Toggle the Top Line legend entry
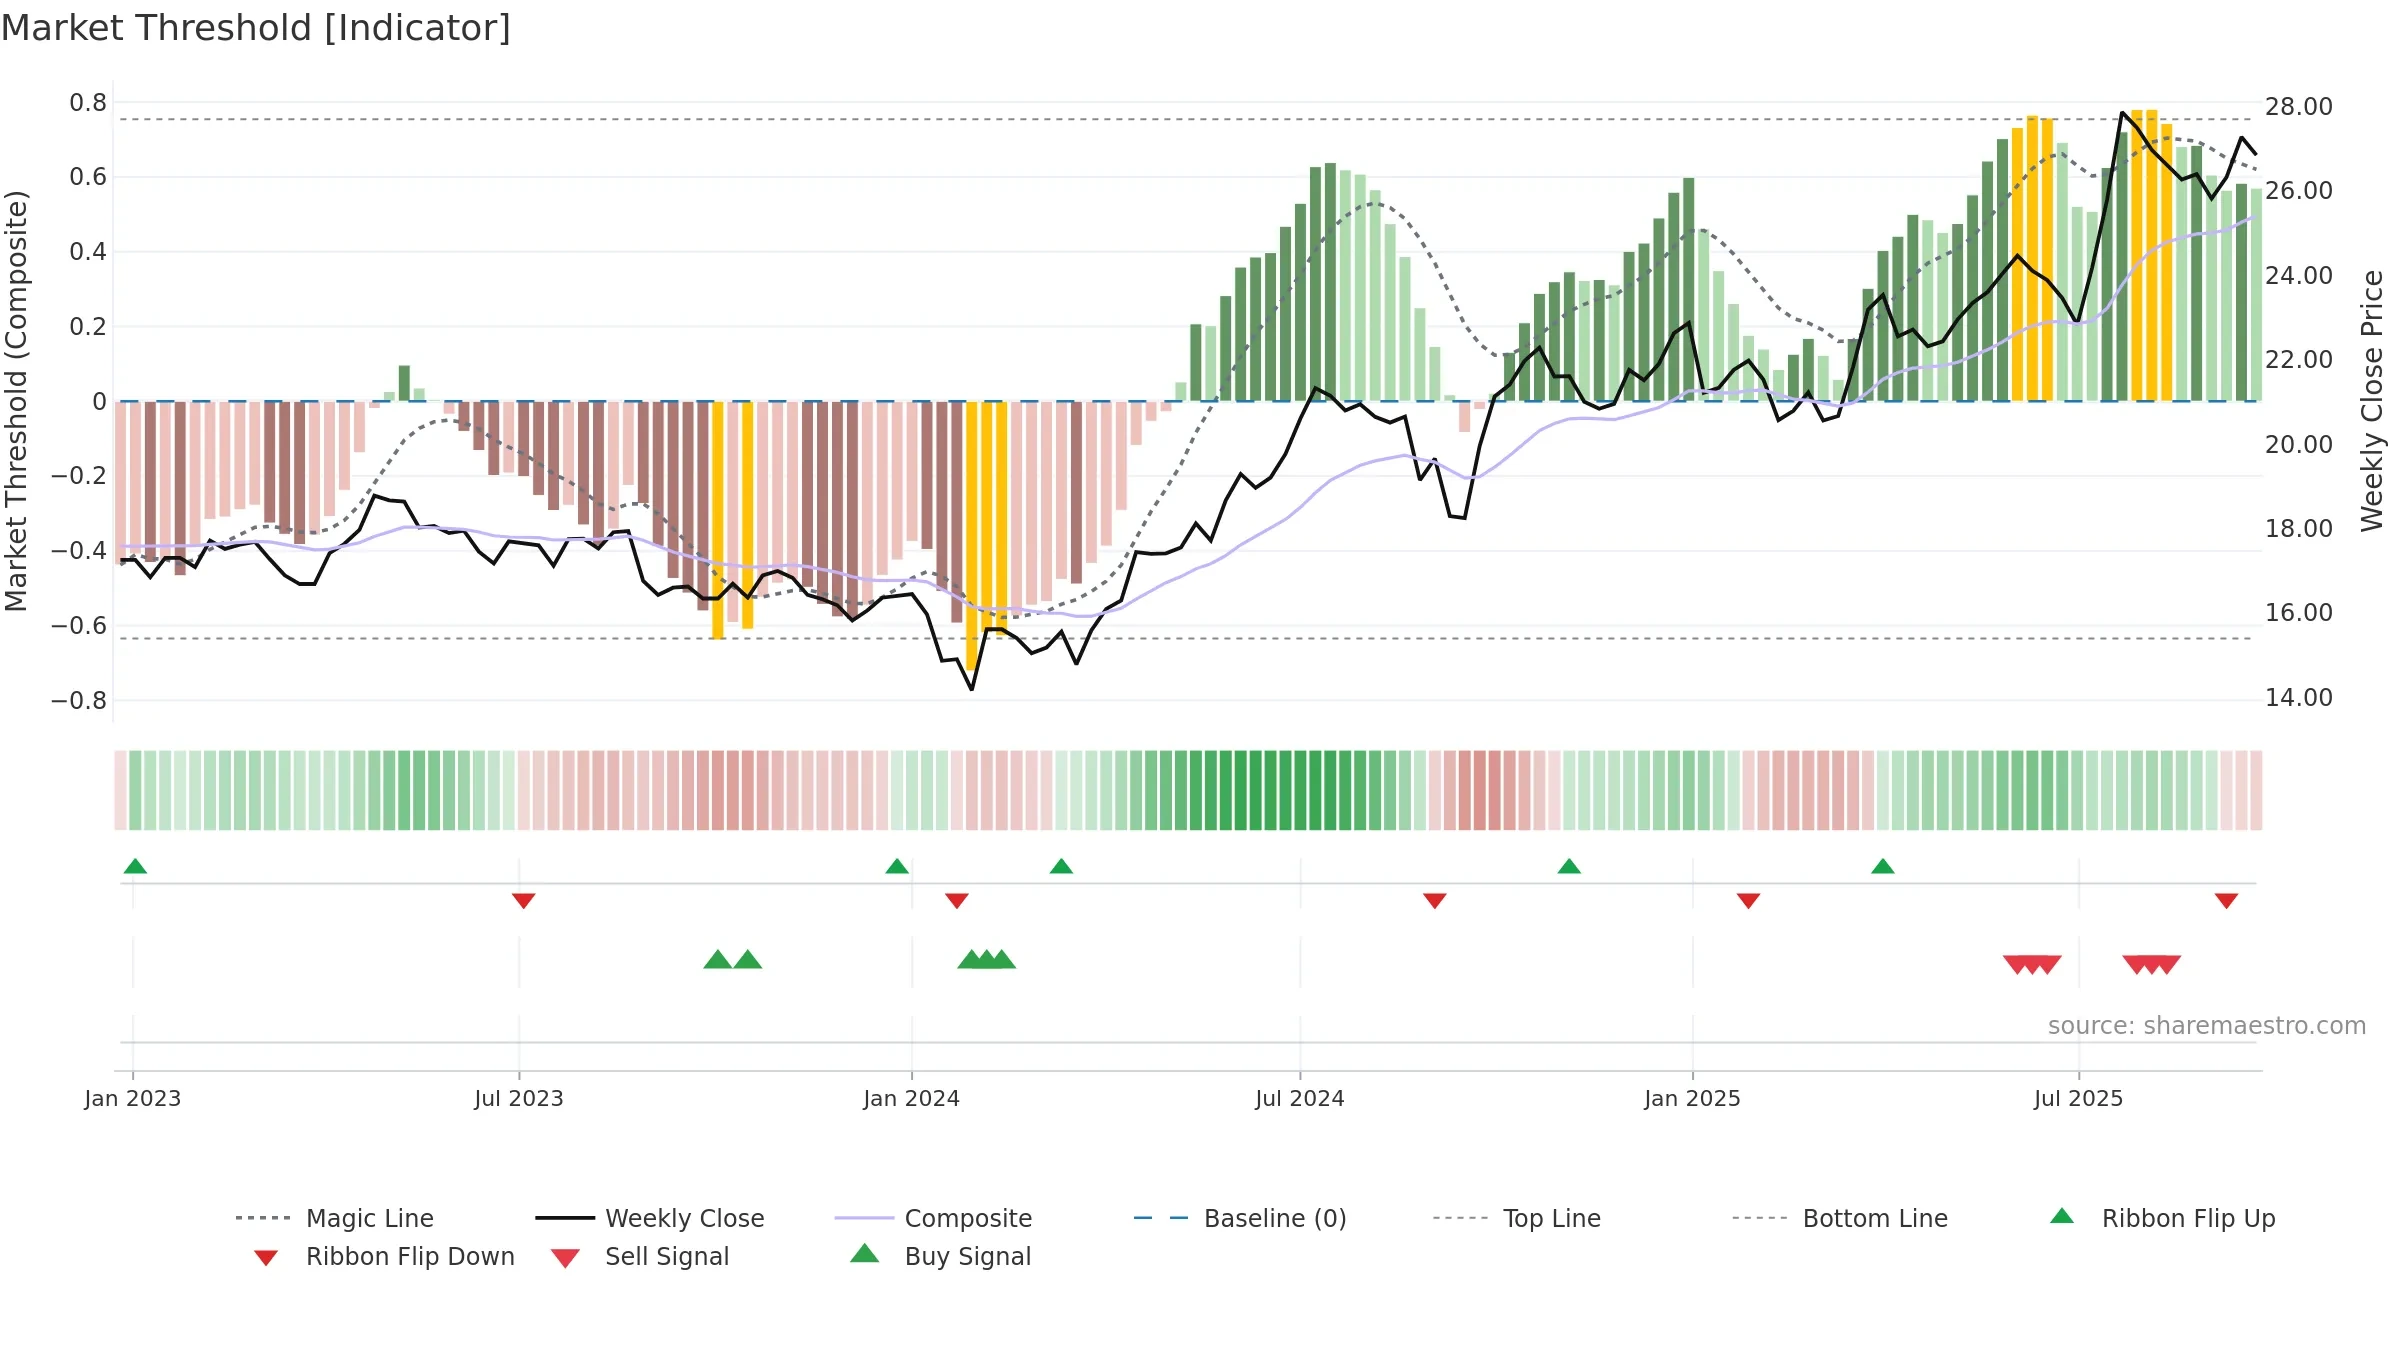 click(x=1516, y=1218)
